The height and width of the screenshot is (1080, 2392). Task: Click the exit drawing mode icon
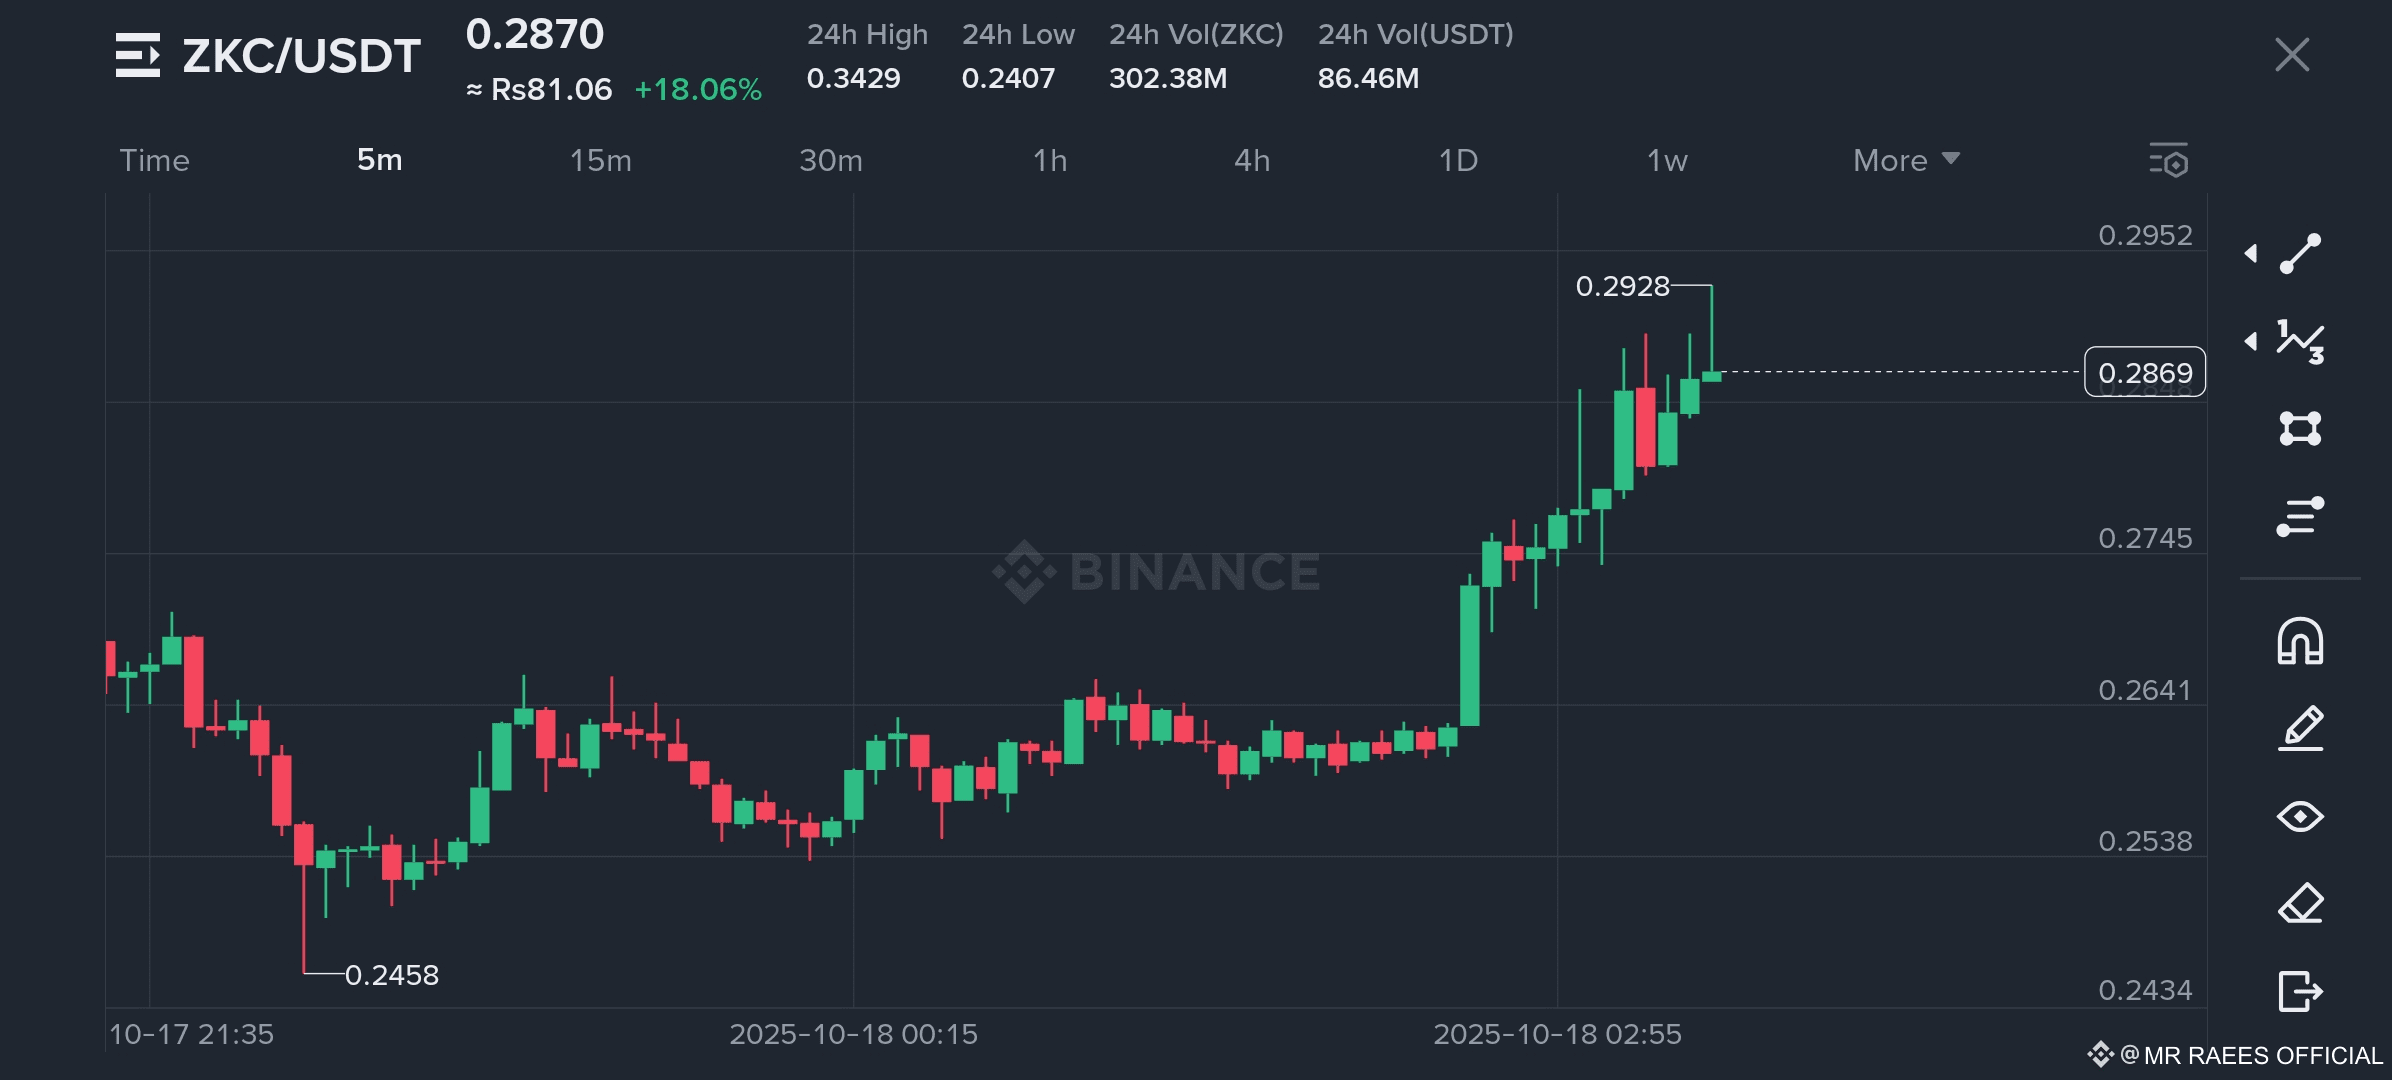(2300, 991)
